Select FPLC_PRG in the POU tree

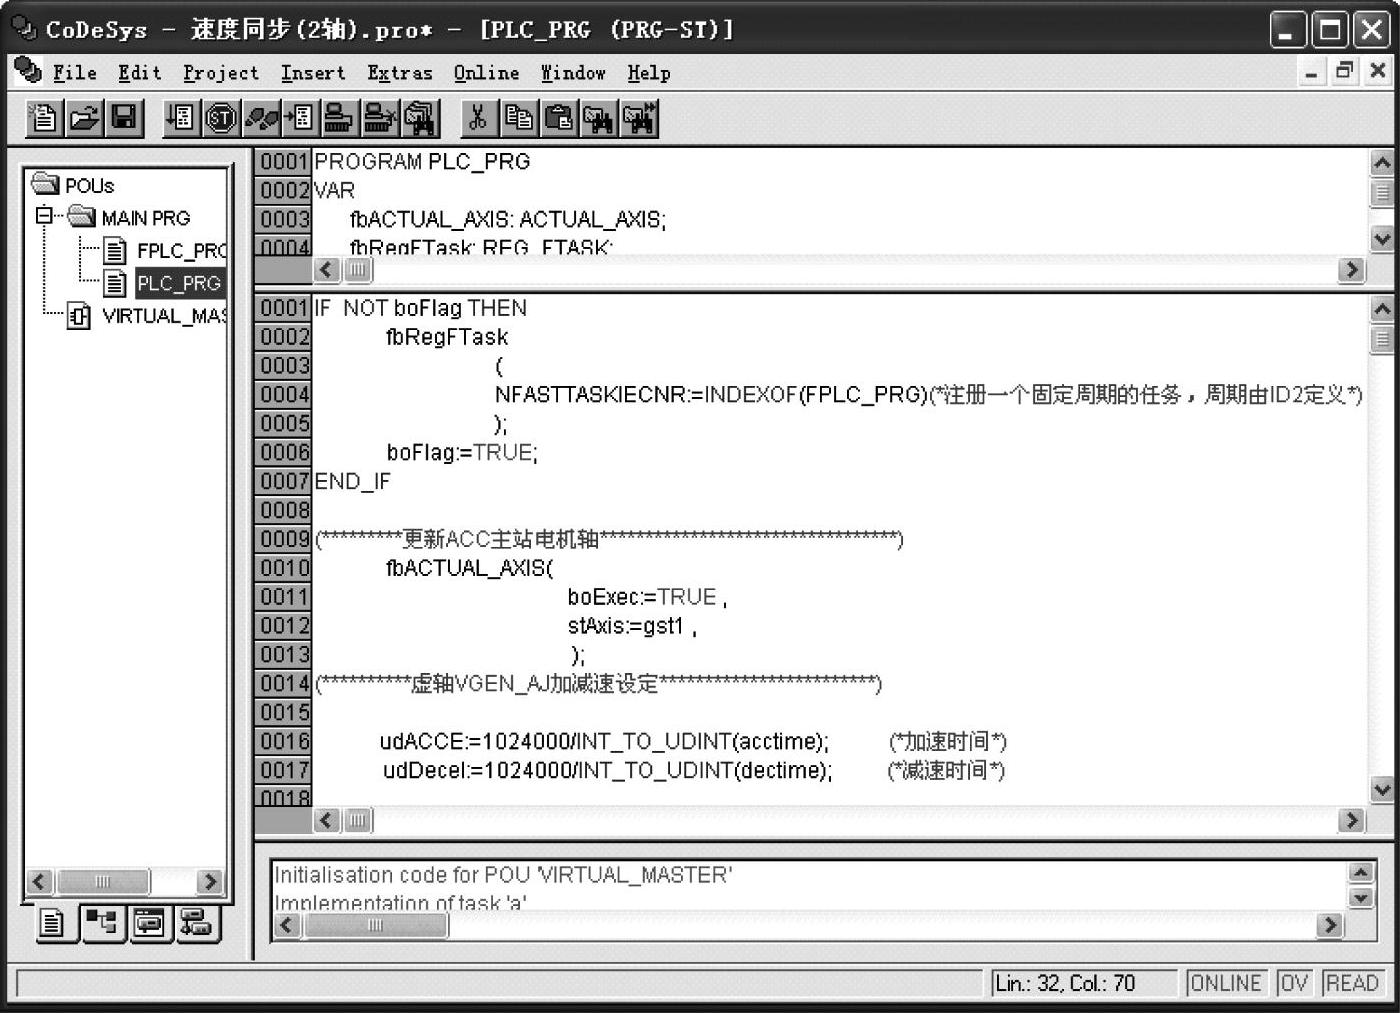click(181, 251)
